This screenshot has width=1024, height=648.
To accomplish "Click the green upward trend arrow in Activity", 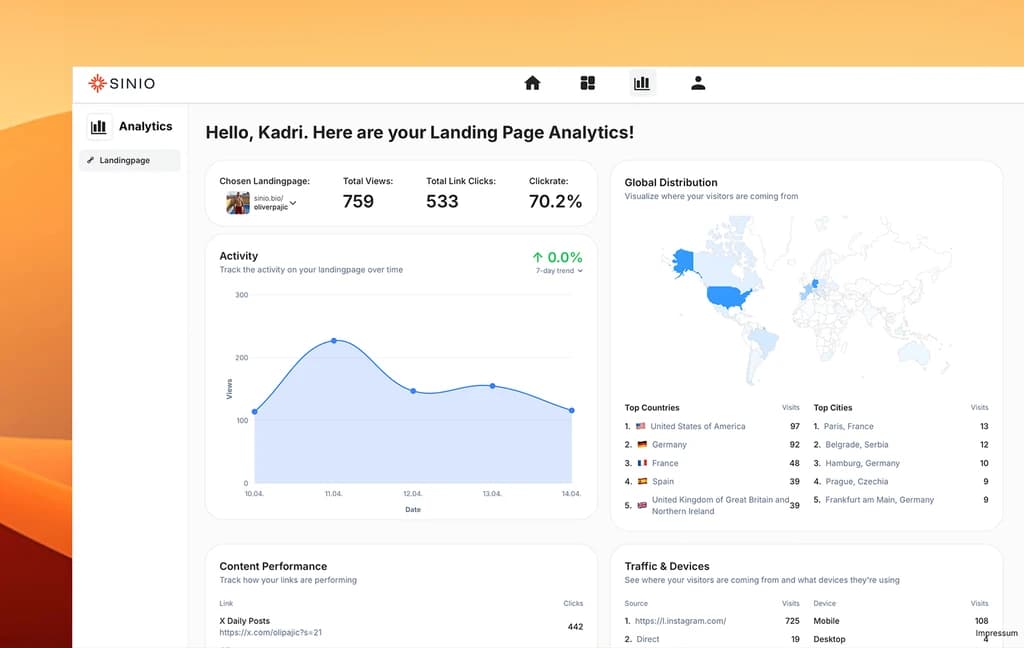I will coord(537,257).
